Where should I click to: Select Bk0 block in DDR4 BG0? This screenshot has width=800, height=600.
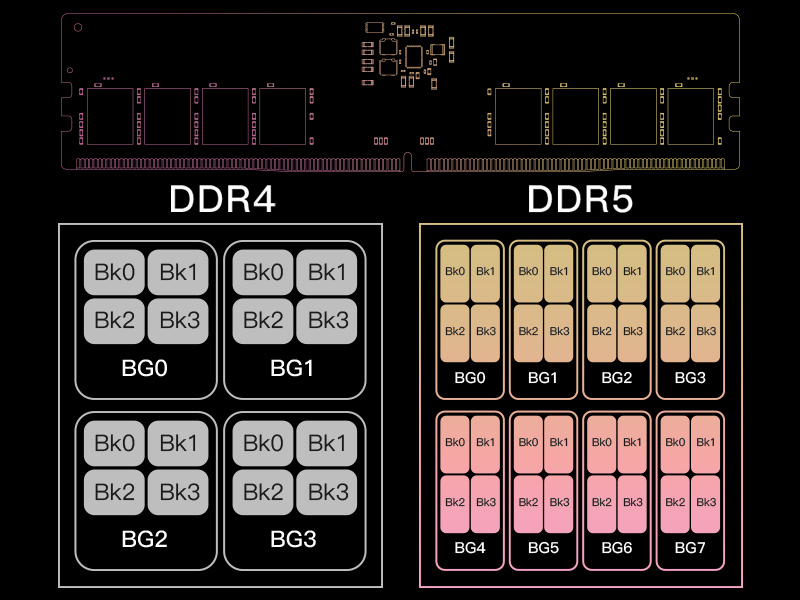114,272
